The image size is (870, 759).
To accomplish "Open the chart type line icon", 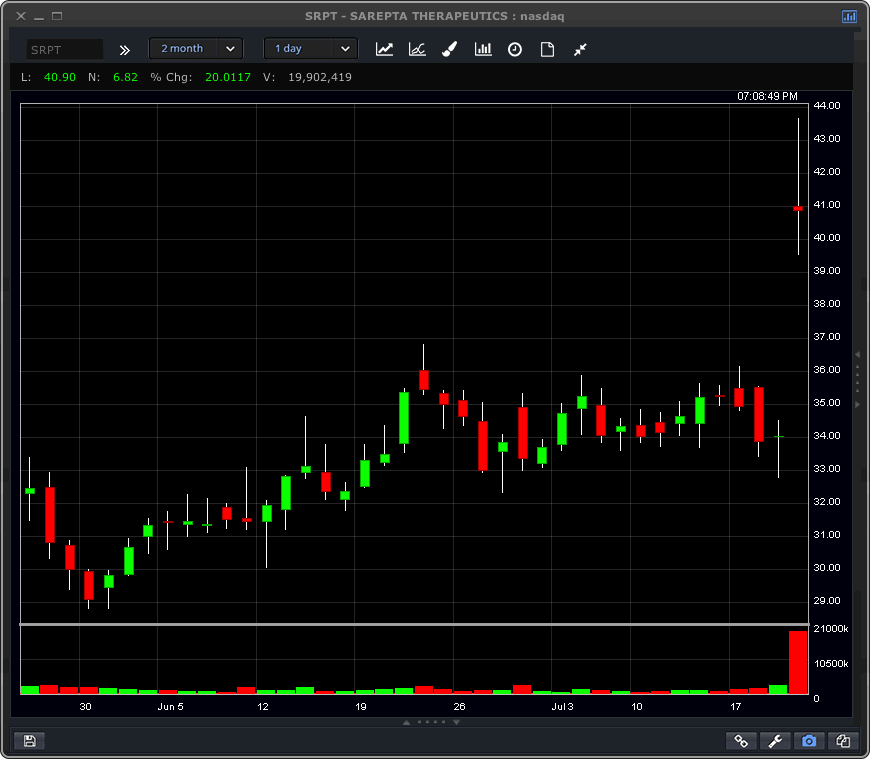I will click(384, 49).
